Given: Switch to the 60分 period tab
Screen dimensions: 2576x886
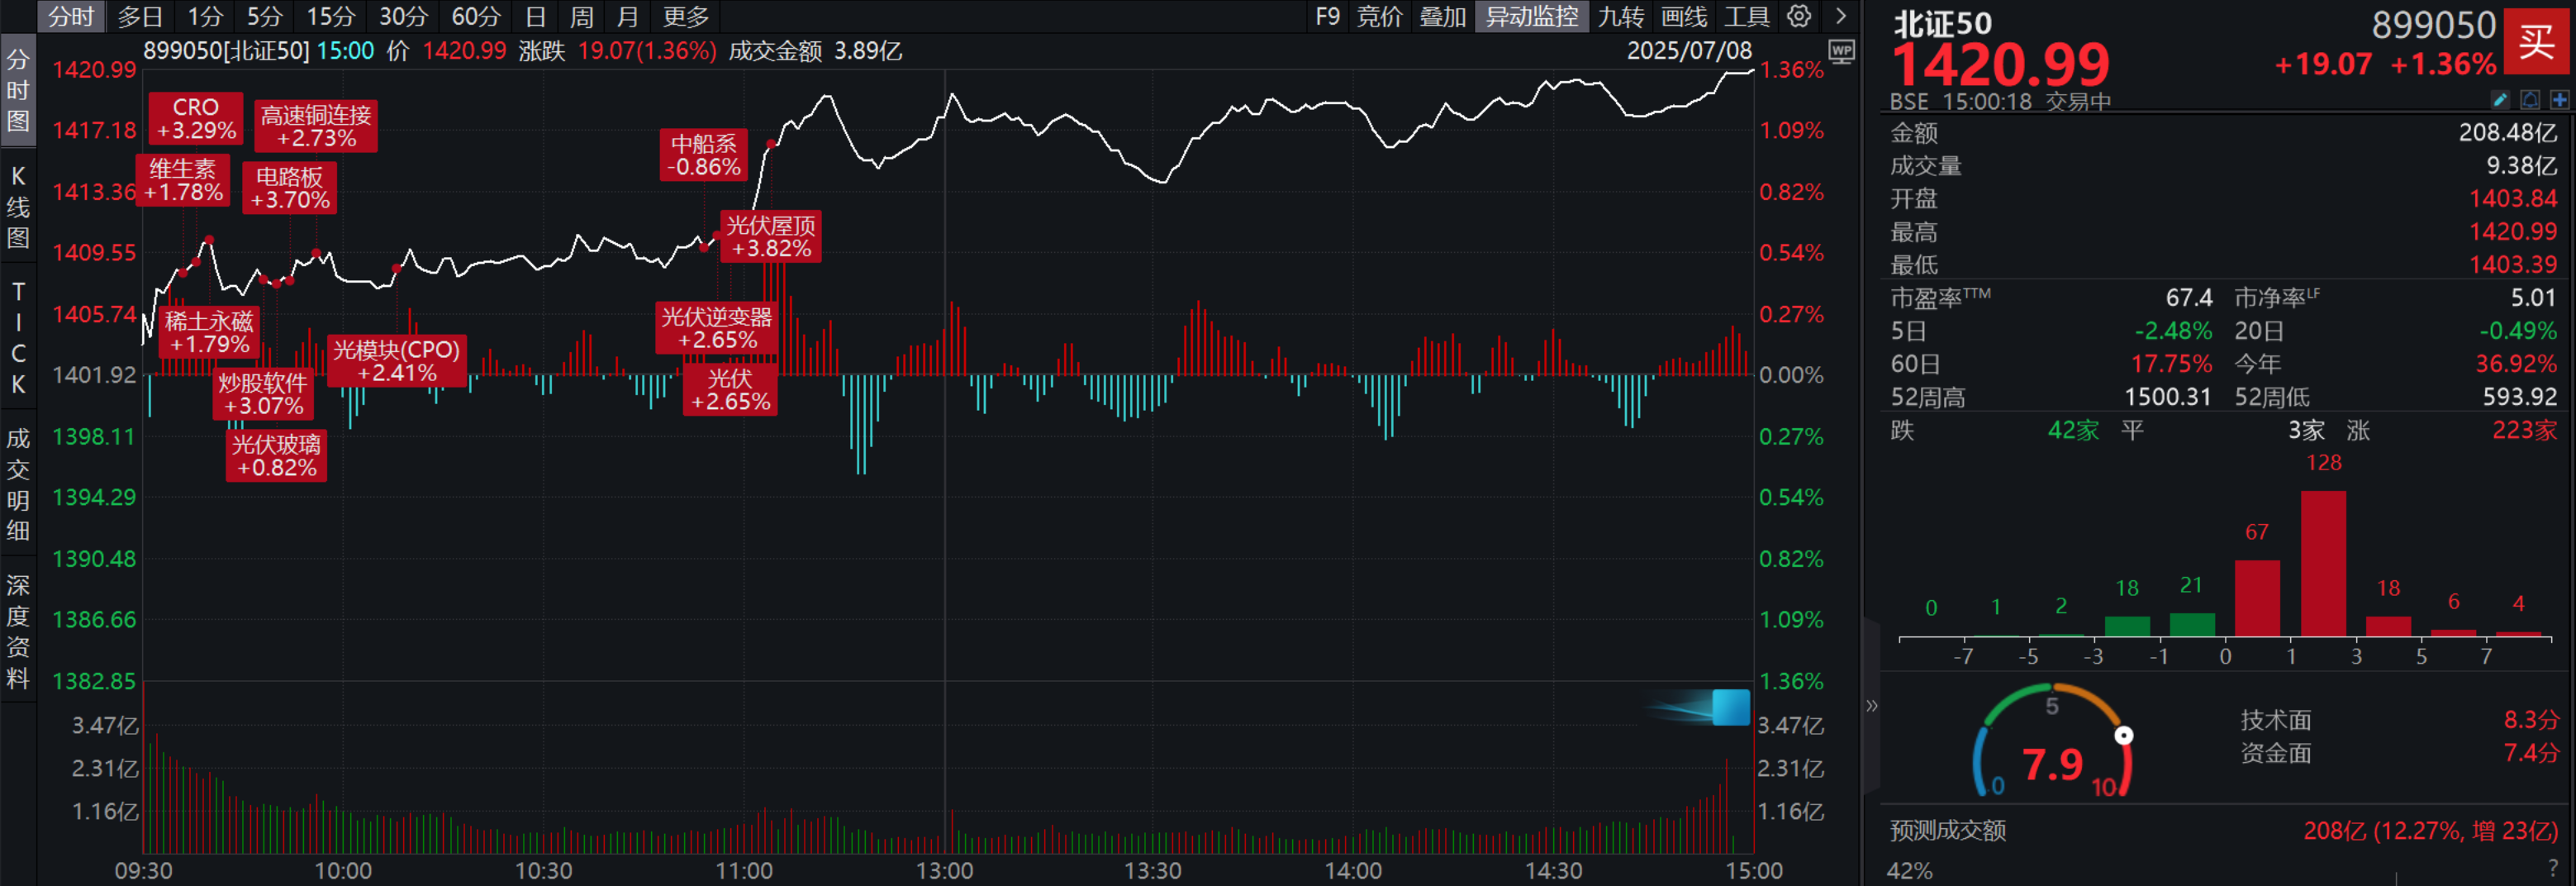Looking at the screenshot, I should click(x=476, y=16).
